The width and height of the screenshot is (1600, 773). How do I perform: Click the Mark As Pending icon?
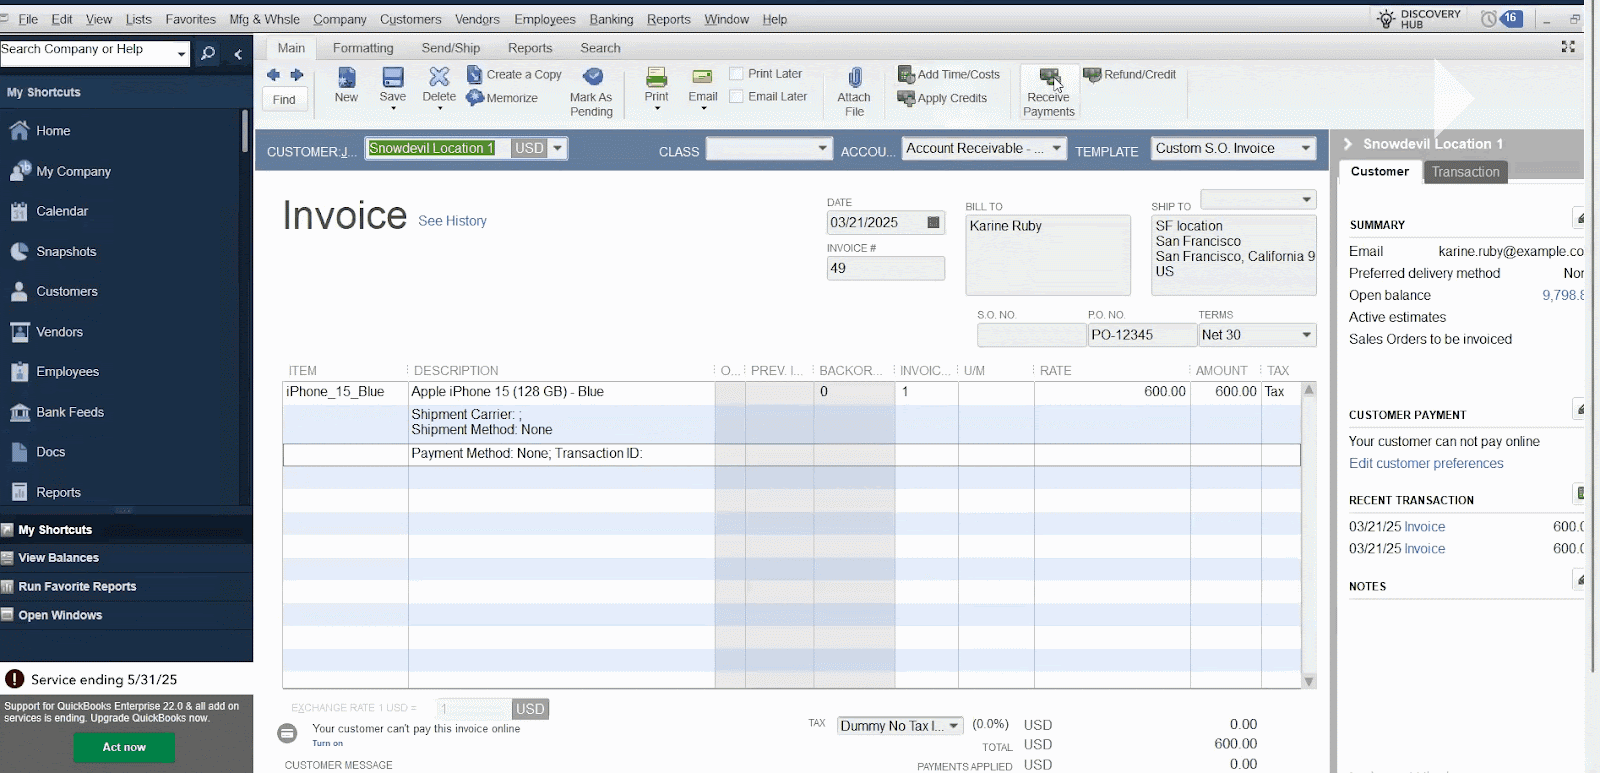click(592, 77)
